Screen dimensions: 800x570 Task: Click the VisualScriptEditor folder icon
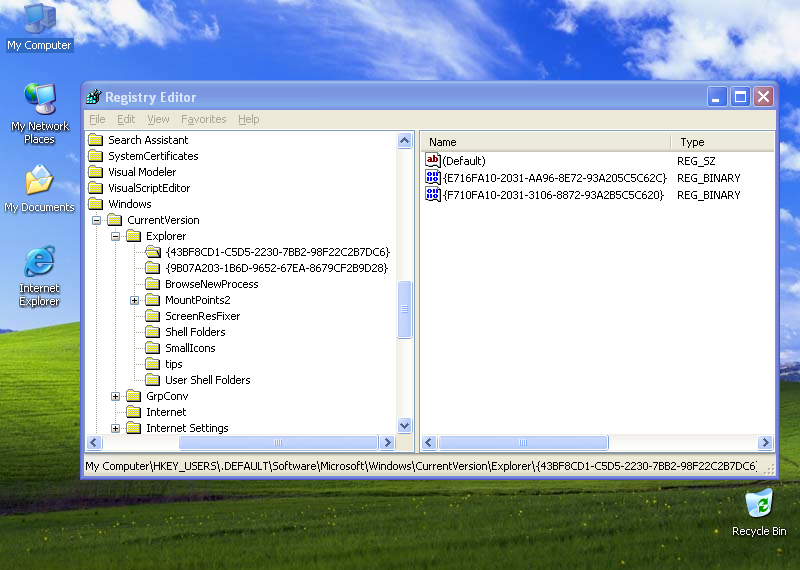[x=95, y=188]
